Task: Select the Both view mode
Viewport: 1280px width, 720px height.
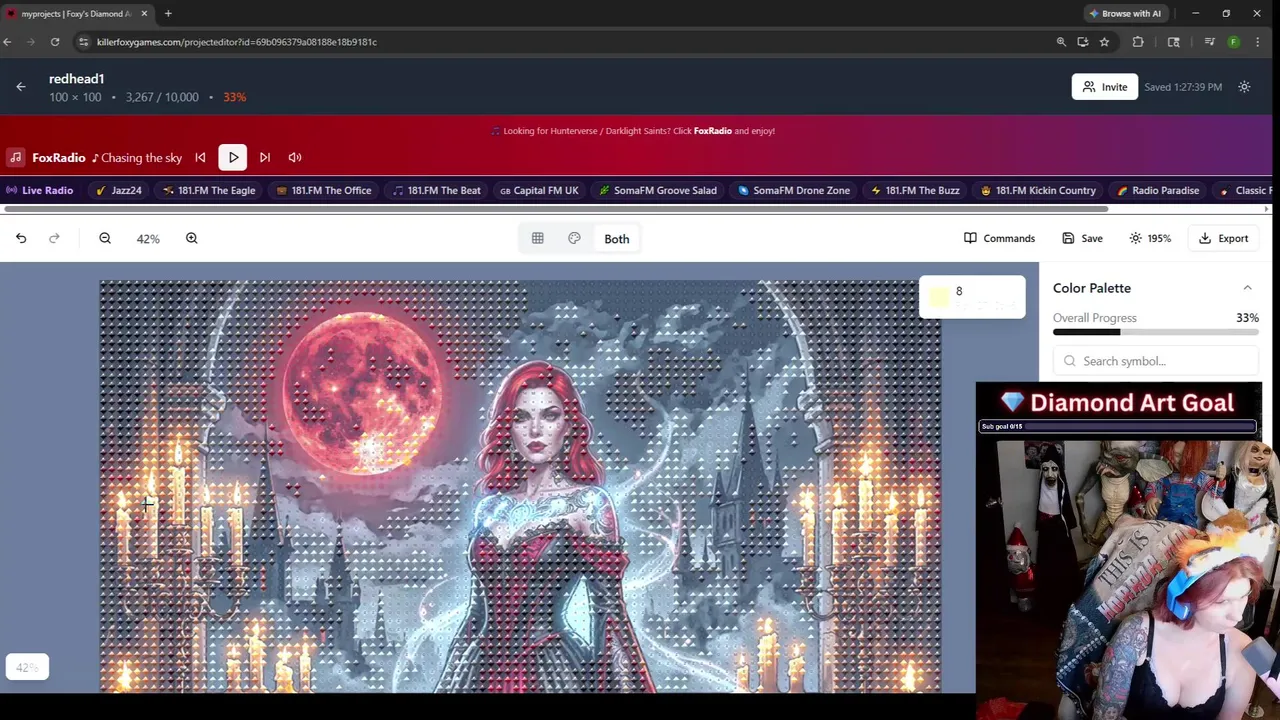Action: point(617,239)
